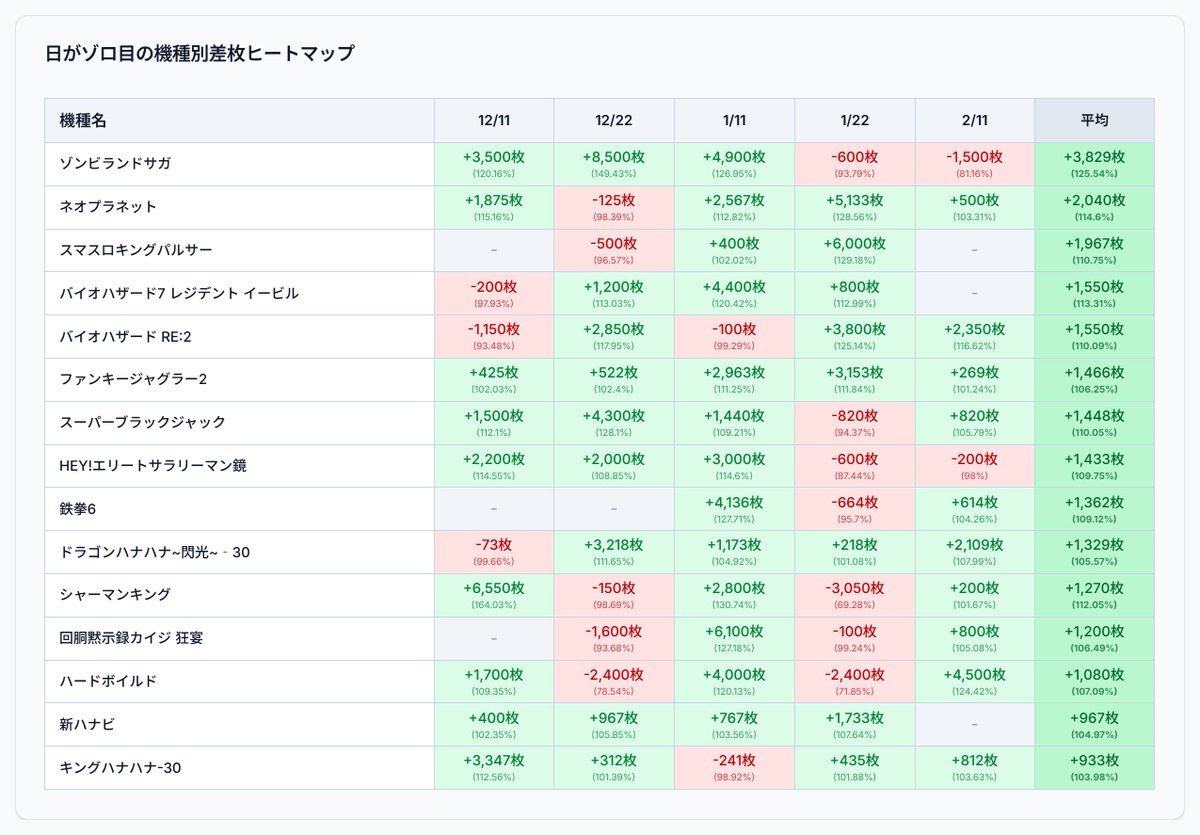1200x835 pixels.
Task: Click the -820枚 cell for スーパーブラックジャック
Action: tap(854, 422)
